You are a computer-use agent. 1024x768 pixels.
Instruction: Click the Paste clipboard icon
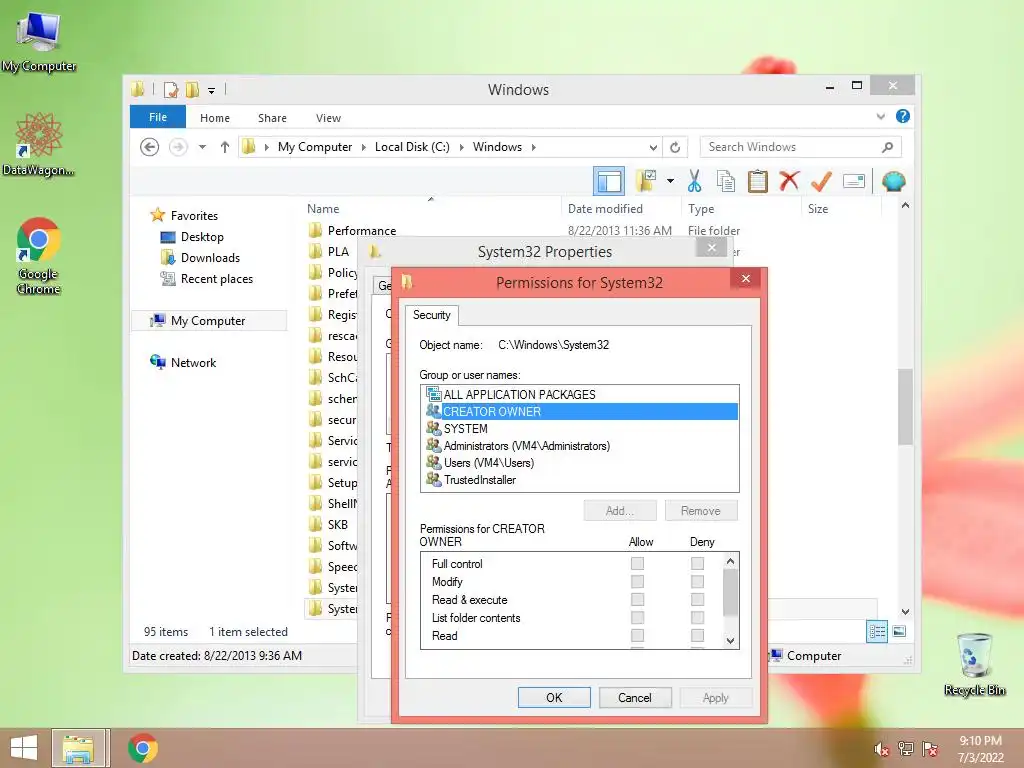pyautogui.click(x=758, y=182)
